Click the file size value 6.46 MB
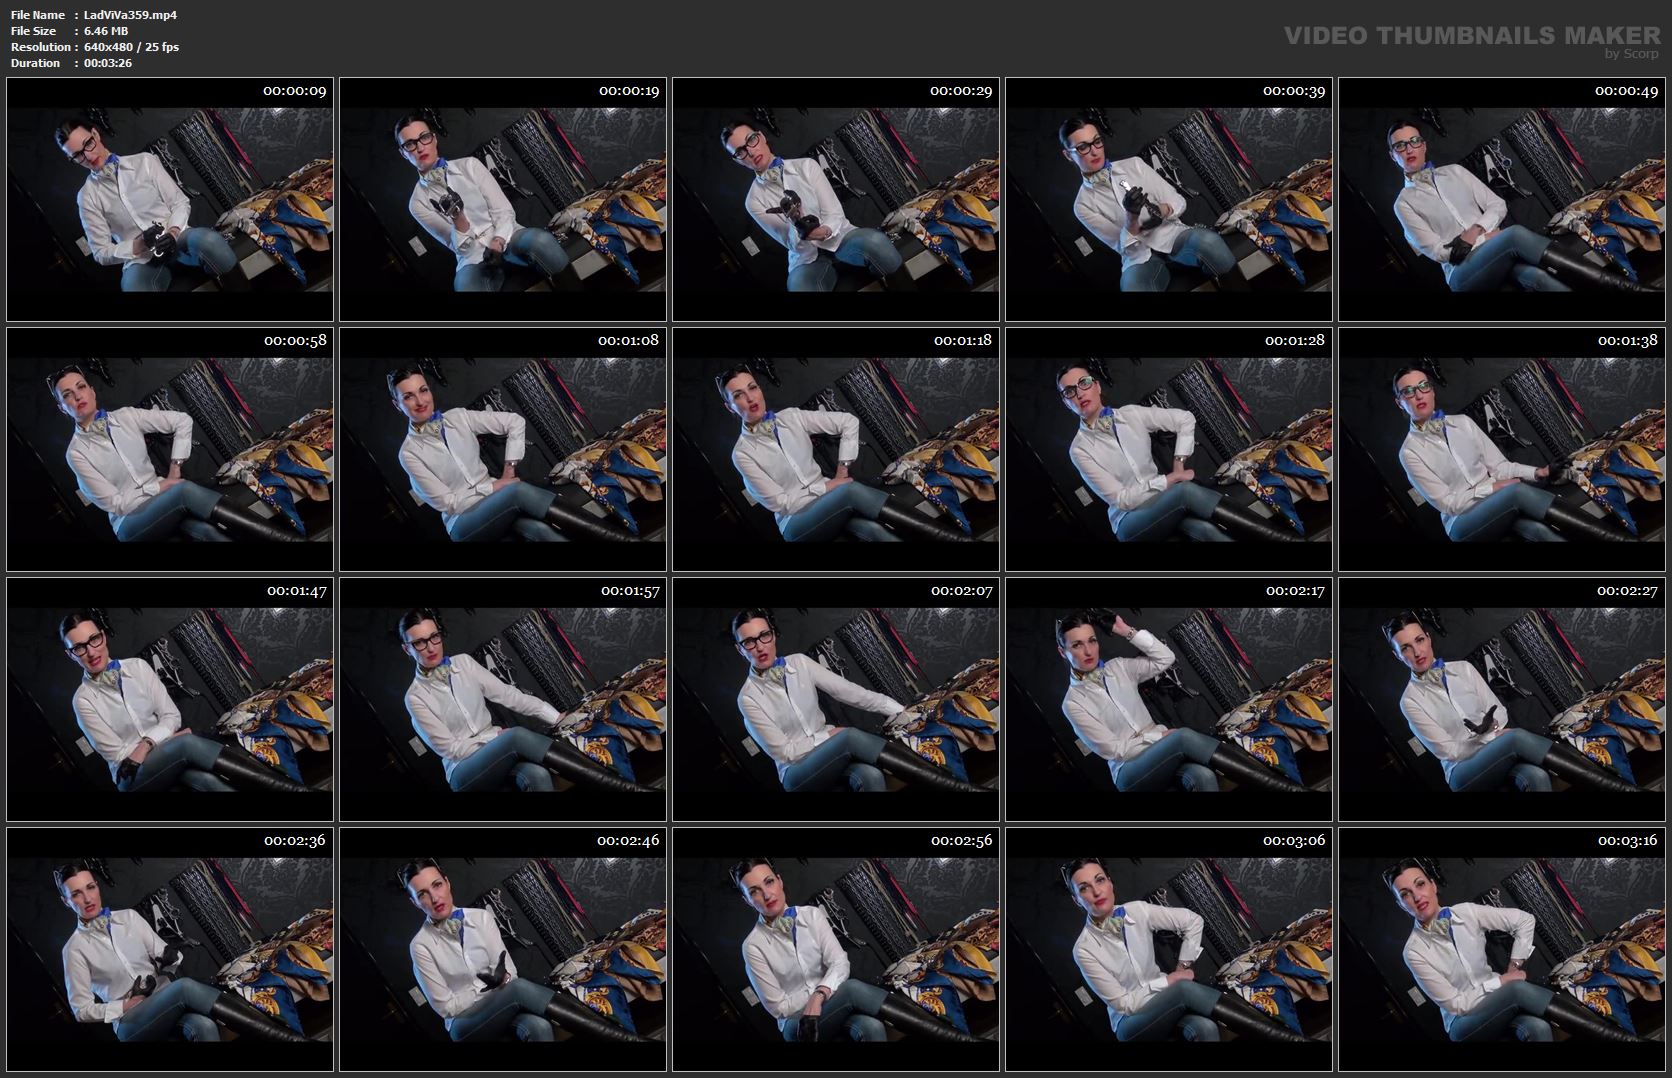Image resolution: width=1672 pixels, height=1078 pixels. pos(106,31)
